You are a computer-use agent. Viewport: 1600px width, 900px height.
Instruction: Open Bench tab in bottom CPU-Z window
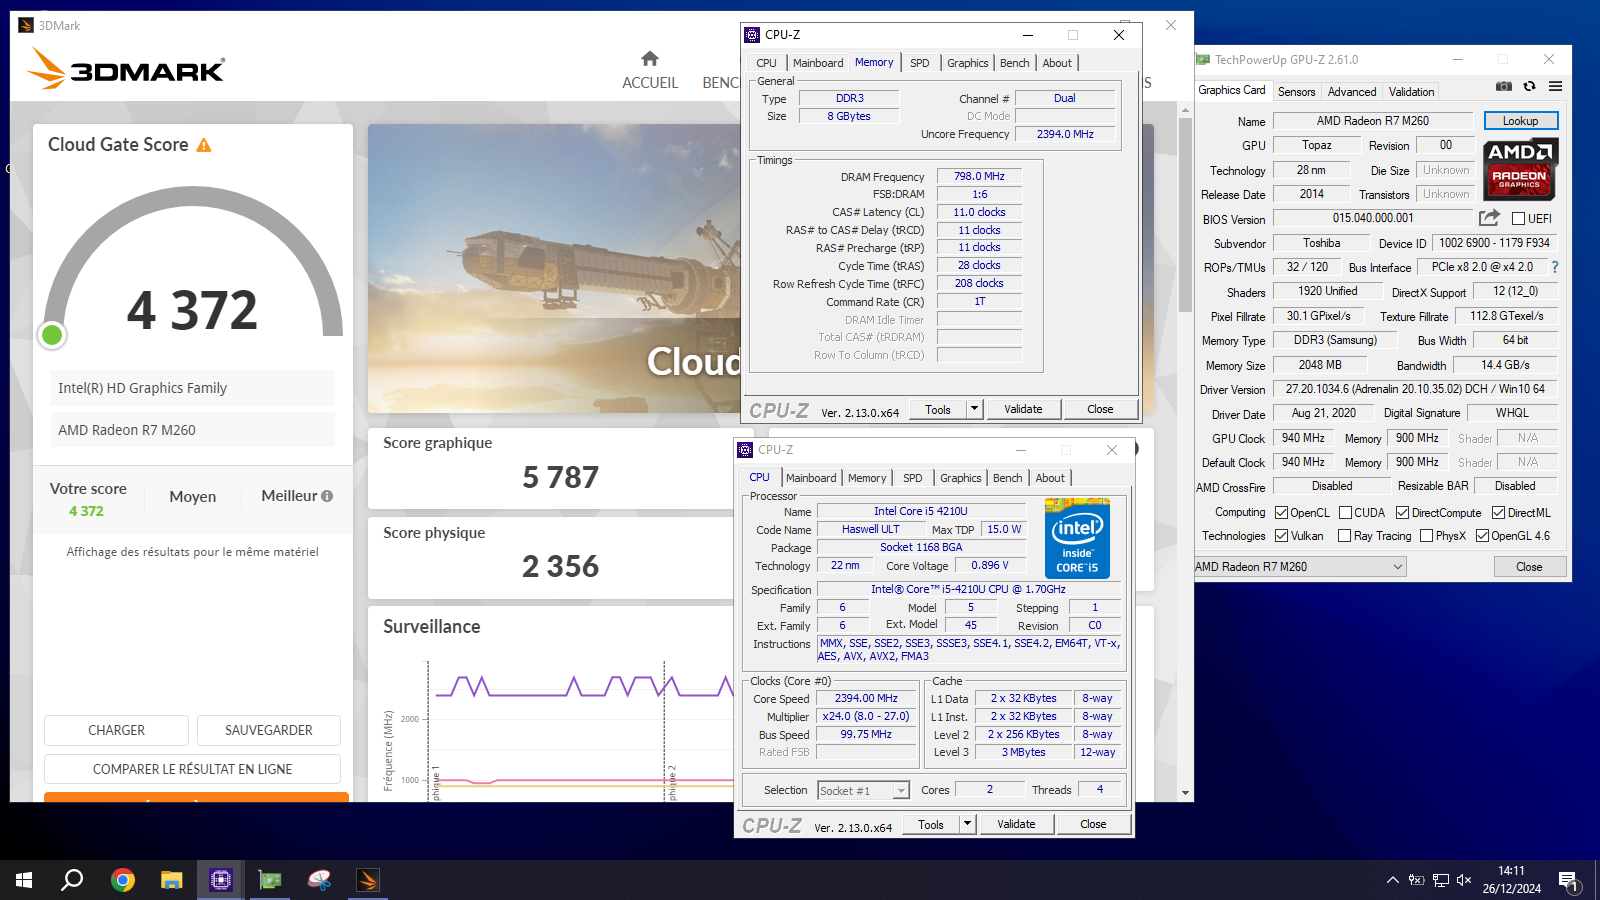click(1007, 478)
